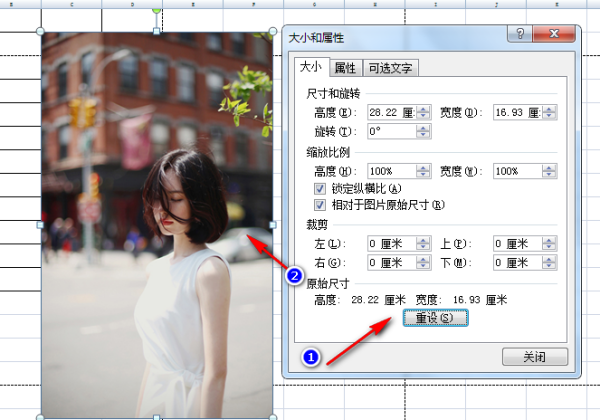This screenshot has width=600, height=420.
Task: Click the help question mark button in dialog
Action: (520, 34)
